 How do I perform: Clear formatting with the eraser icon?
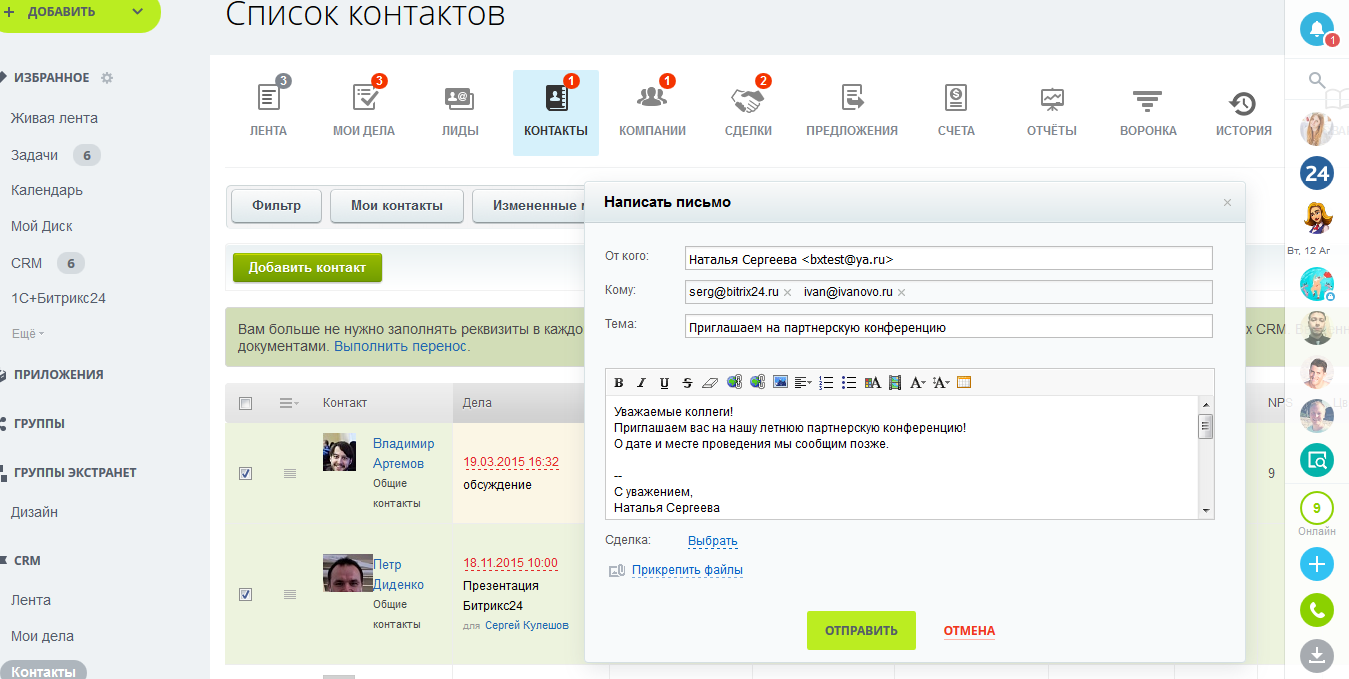[710, 383]
